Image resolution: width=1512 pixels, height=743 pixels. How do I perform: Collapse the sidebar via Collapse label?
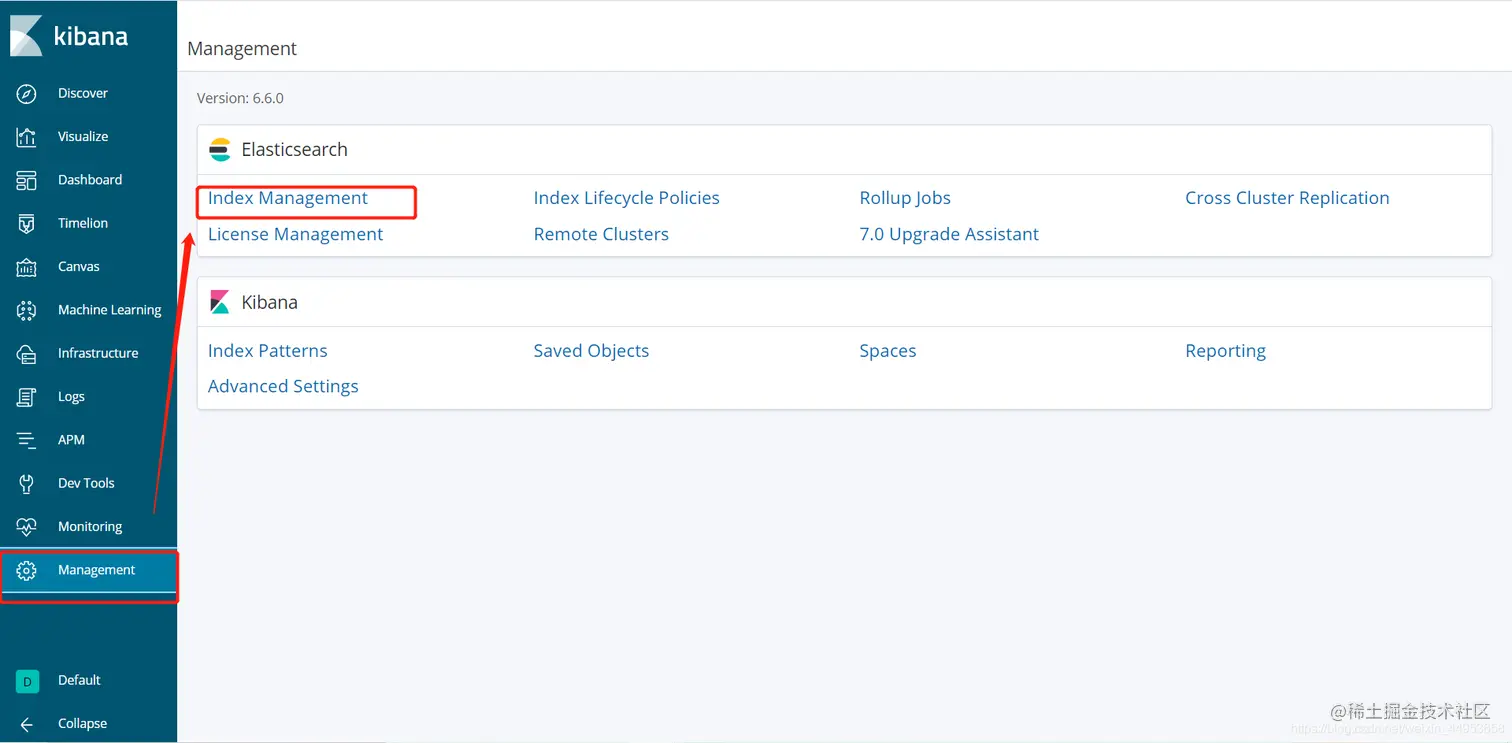(x=82, y=724)
